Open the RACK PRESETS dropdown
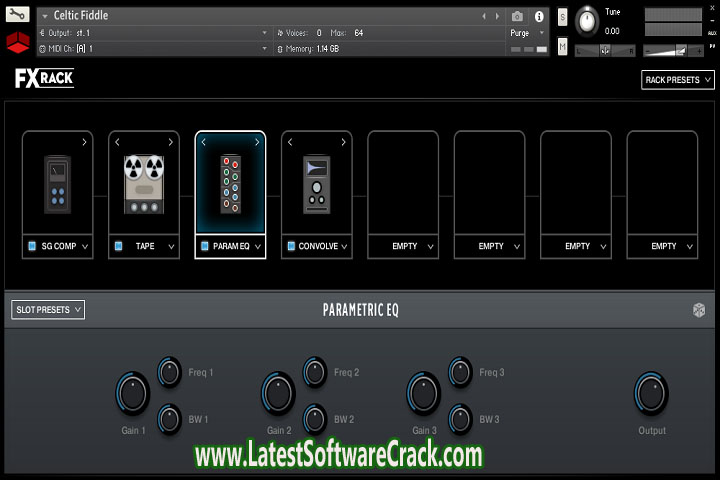 (x=678, y=80)
